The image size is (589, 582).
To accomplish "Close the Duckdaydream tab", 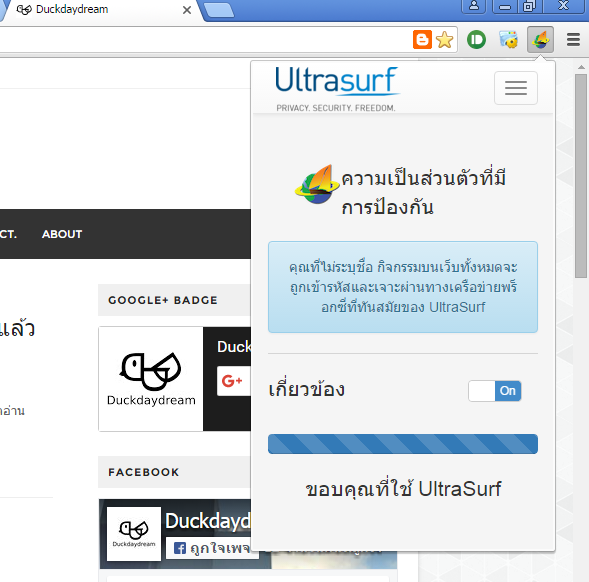I will 187,10.
